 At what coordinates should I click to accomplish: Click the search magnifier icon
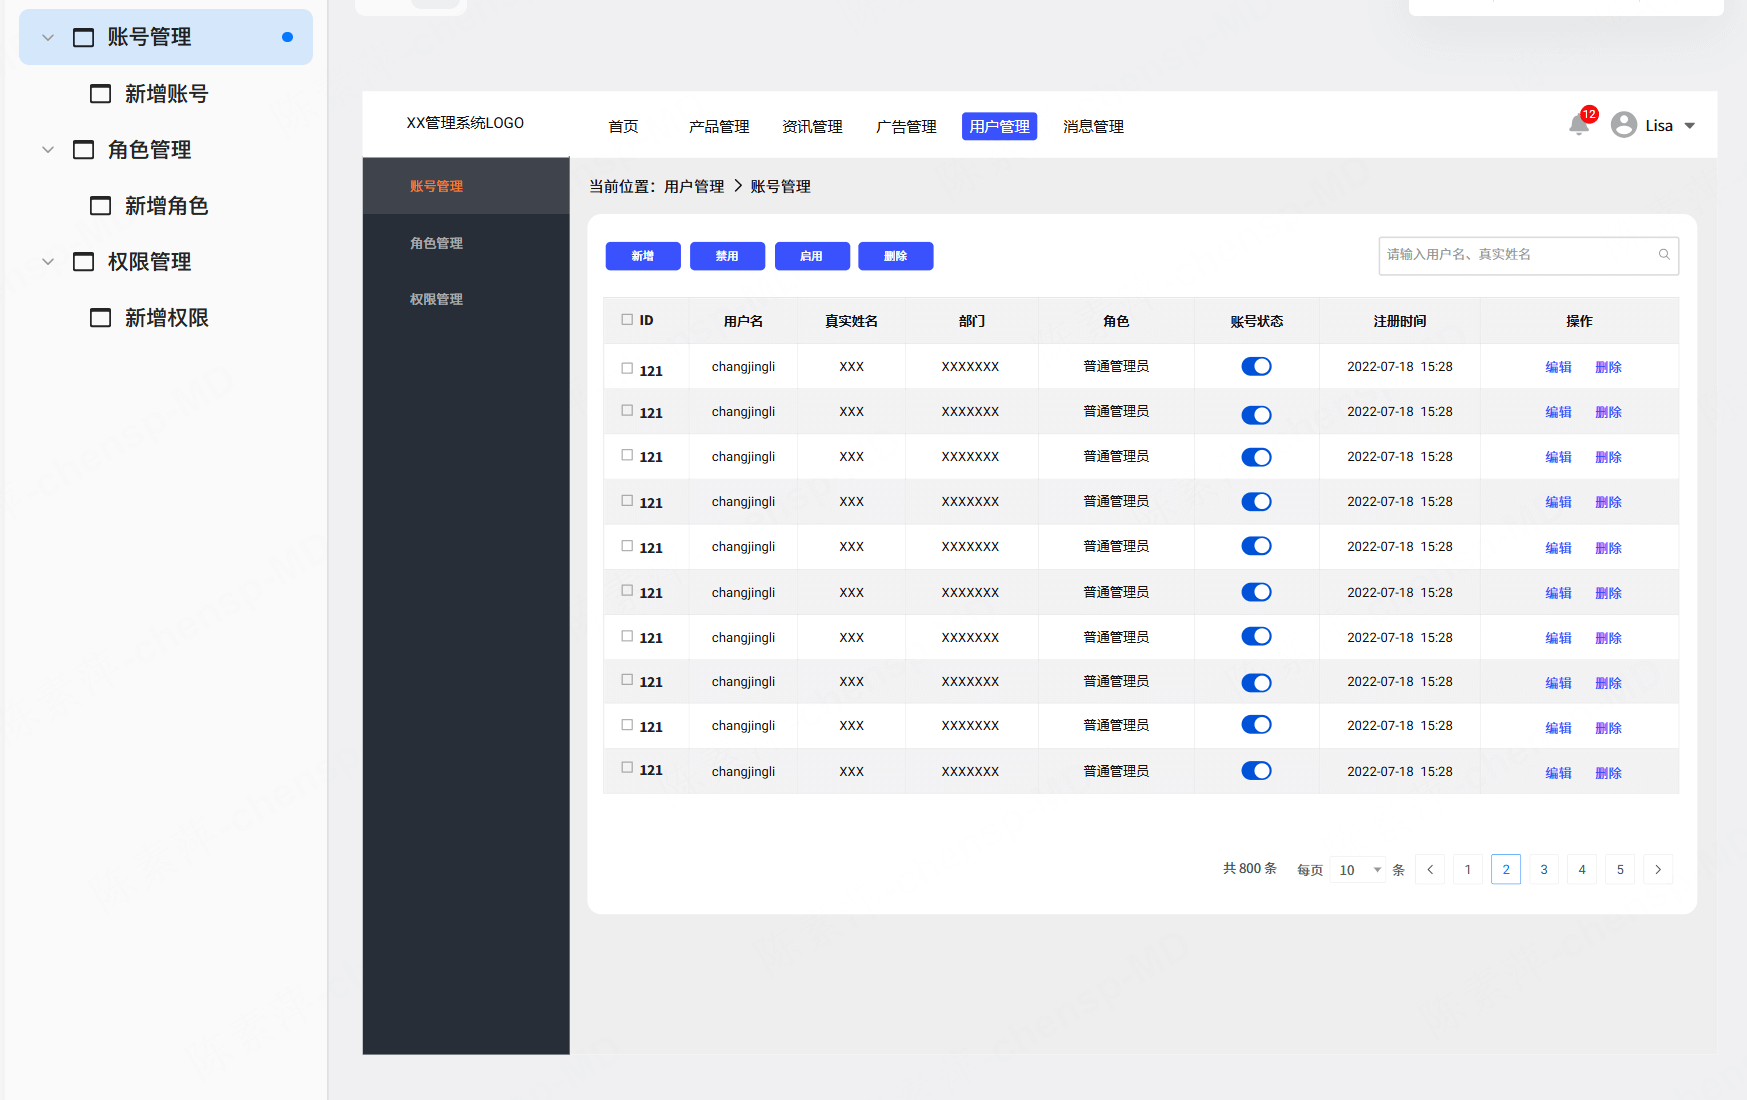(1664, 255)
